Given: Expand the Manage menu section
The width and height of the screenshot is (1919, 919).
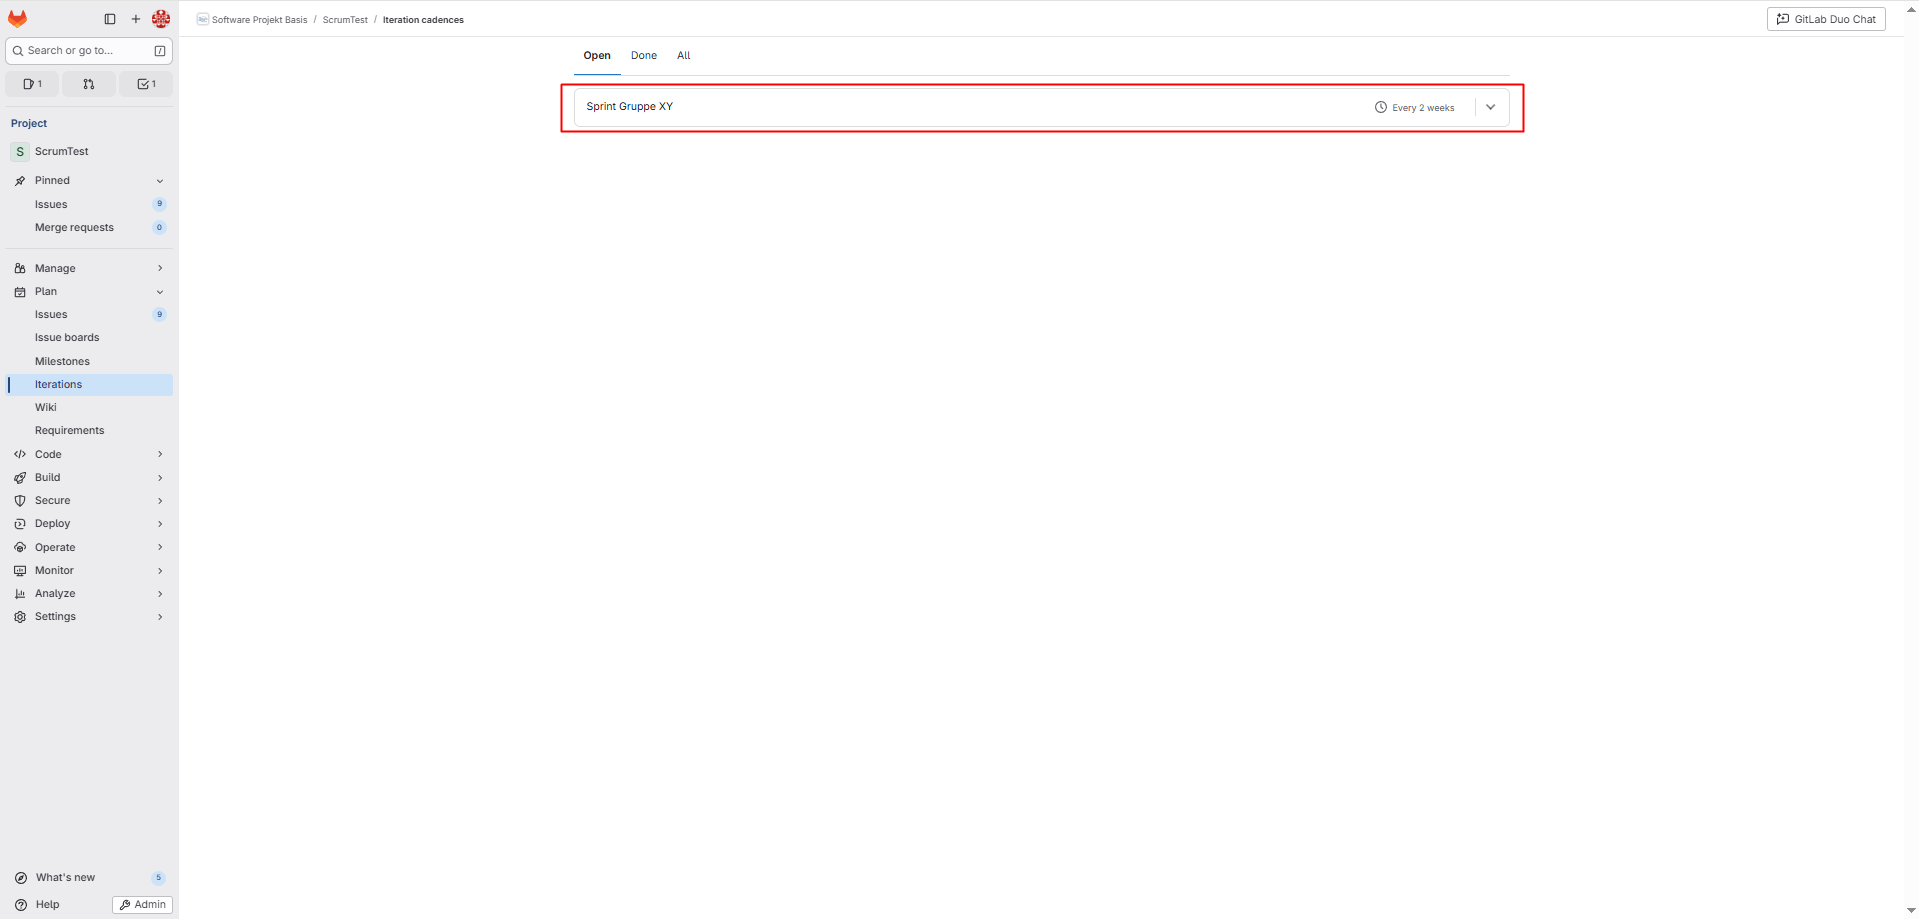Looking at the screenshot, I should point(160,268).
